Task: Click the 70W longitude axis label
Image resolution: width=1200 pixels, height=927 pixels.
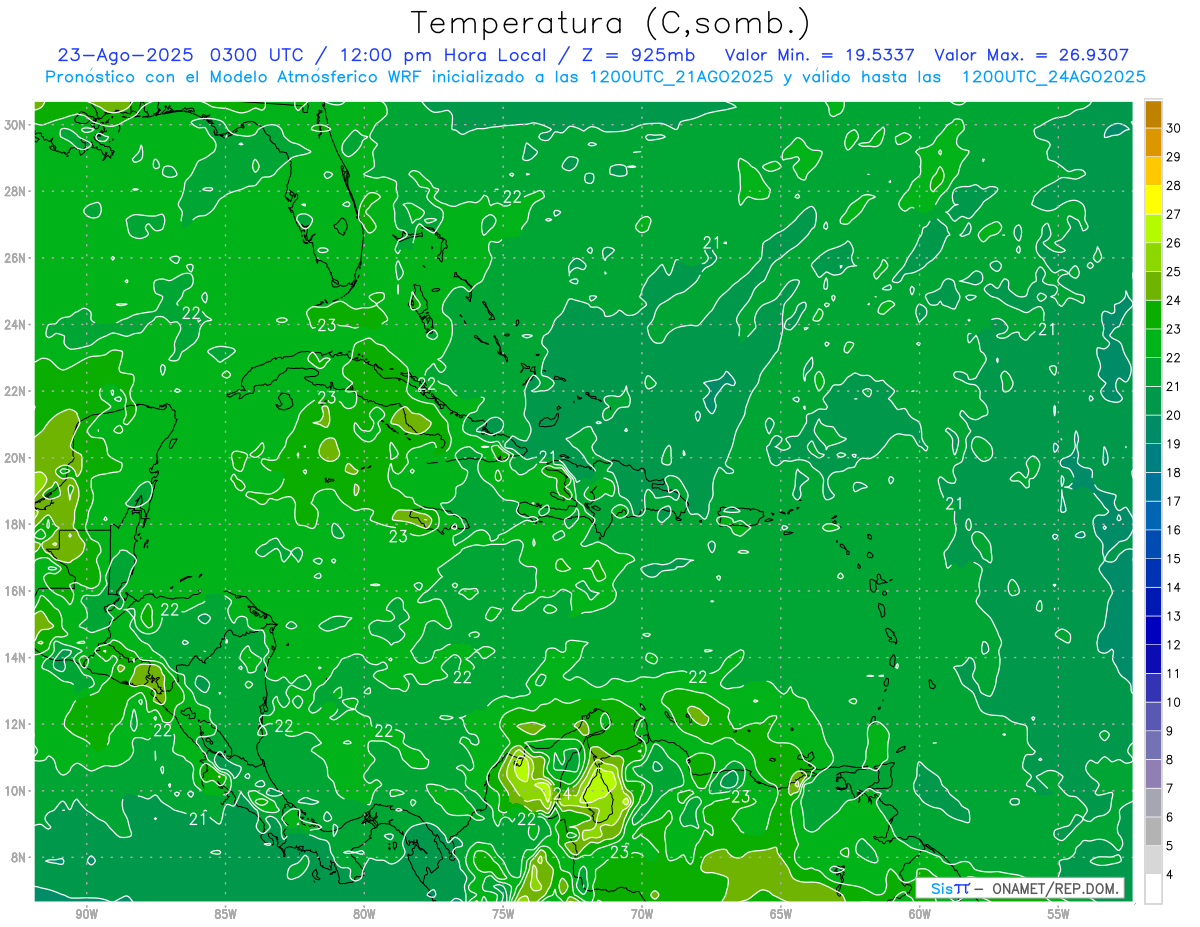Action: (642, 914)
